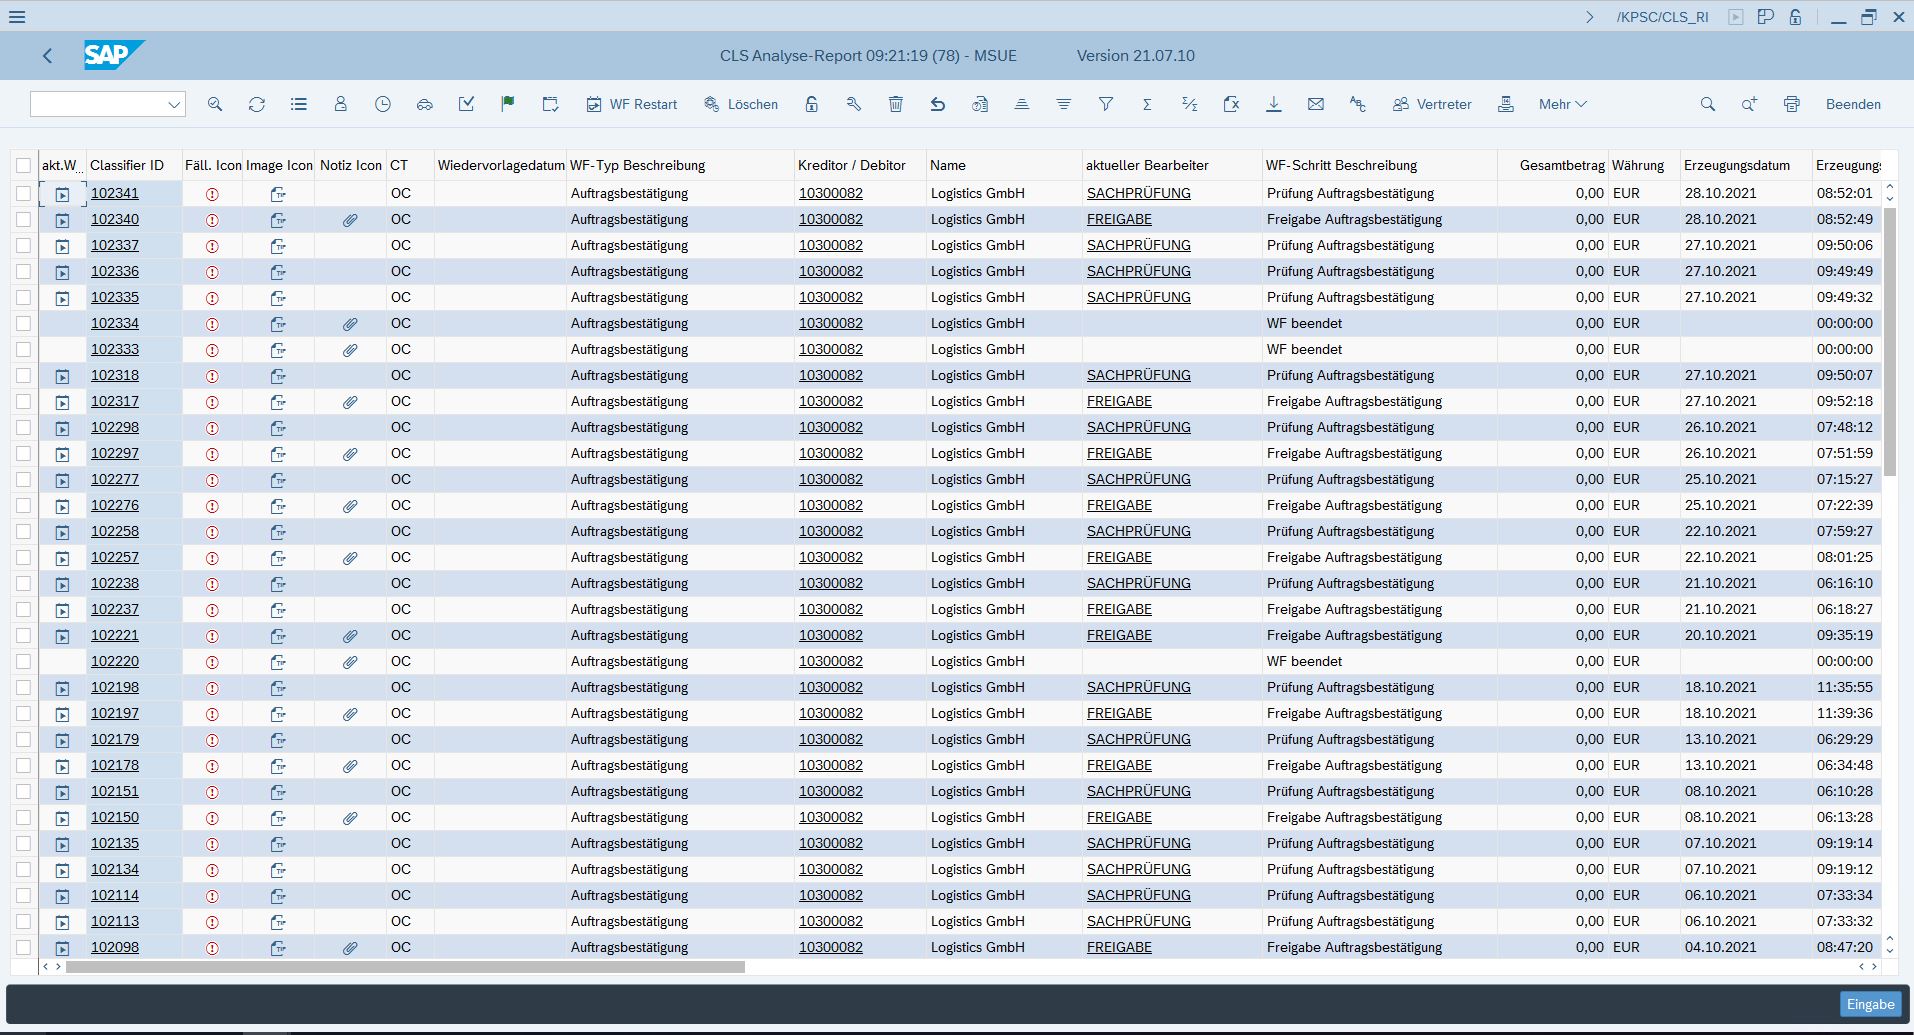The width and height of the screenshot is (1914, 1035).
Task: Click the sum sigma icon
Action: click(x=1147, y=104)
